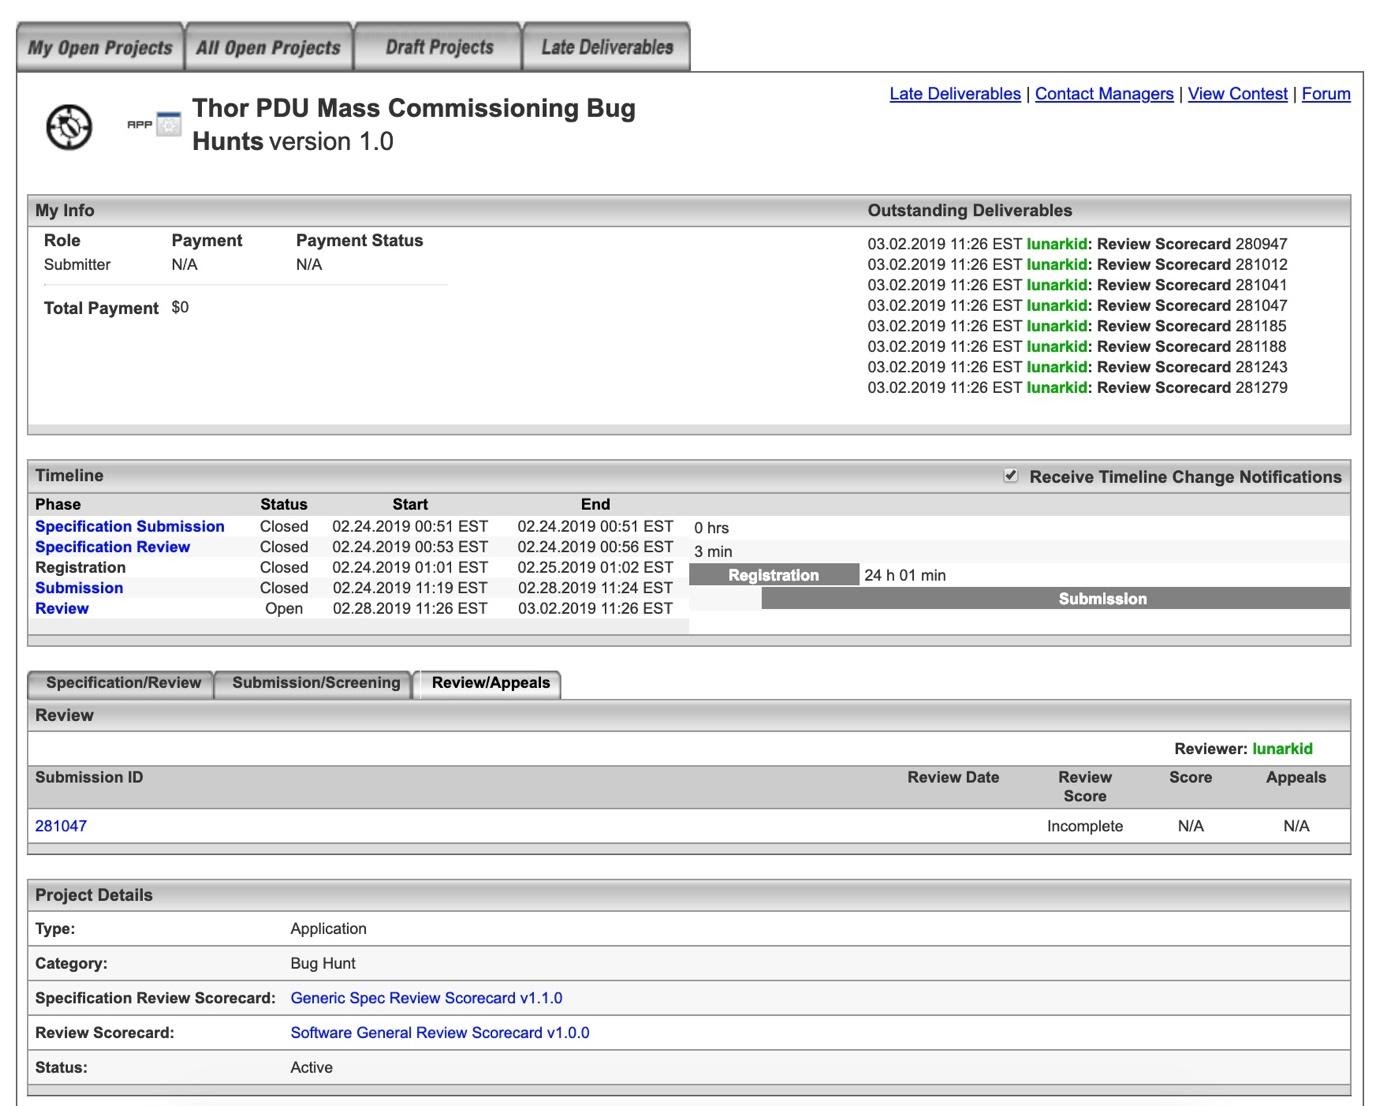Click the bug hunt crosshair project icon
1380x1106 pixels.
(x=69, y=127)
